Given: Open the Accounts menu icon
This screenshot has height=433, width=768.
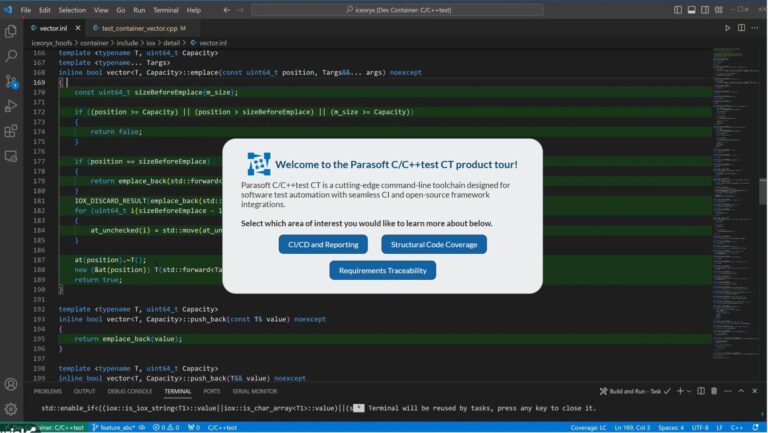Looking at the screenshot, I should click(x=11, y=385).
